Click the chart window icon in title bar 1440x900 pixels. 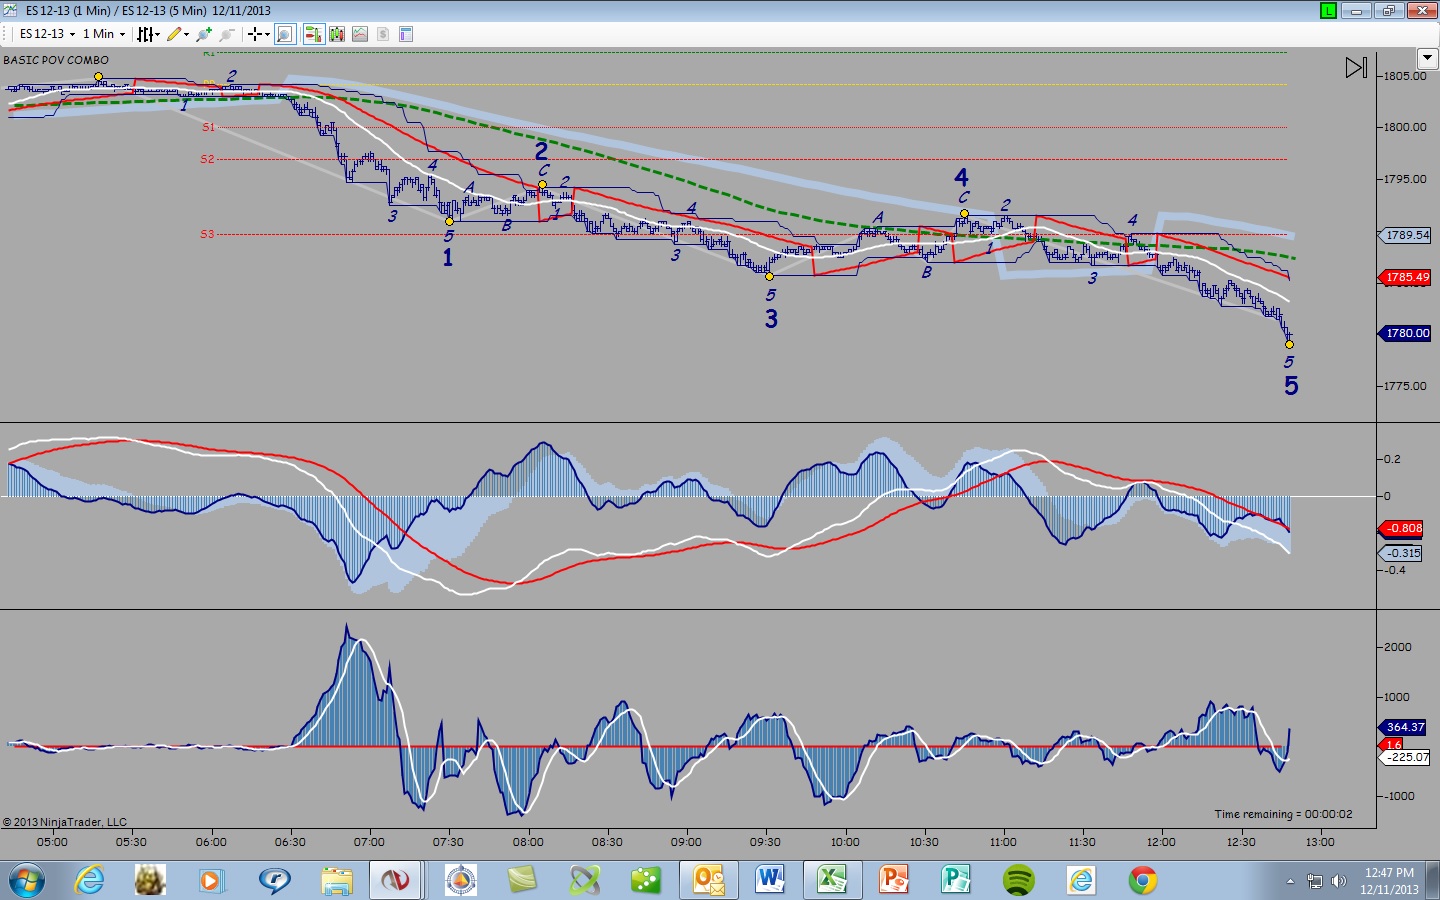[x=11, y=11]
